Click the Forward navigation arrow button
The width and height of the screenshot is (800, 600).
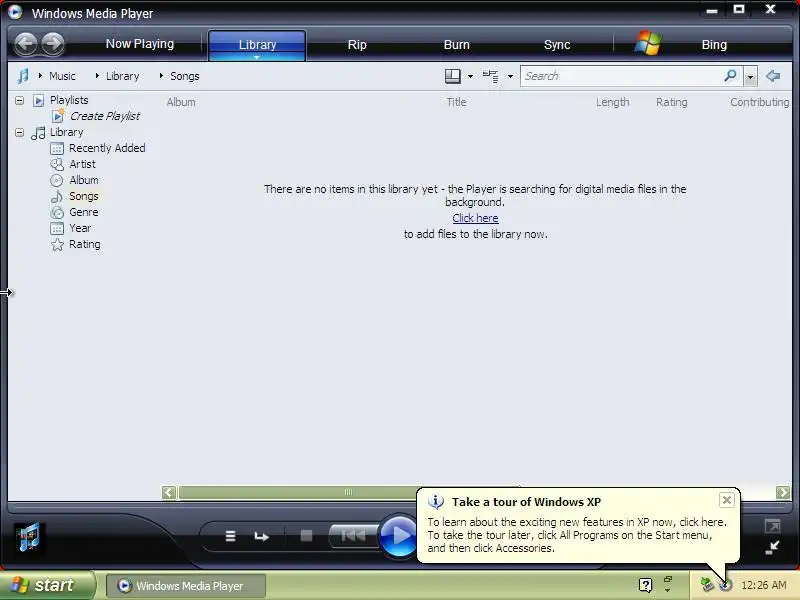click(53, 44)
